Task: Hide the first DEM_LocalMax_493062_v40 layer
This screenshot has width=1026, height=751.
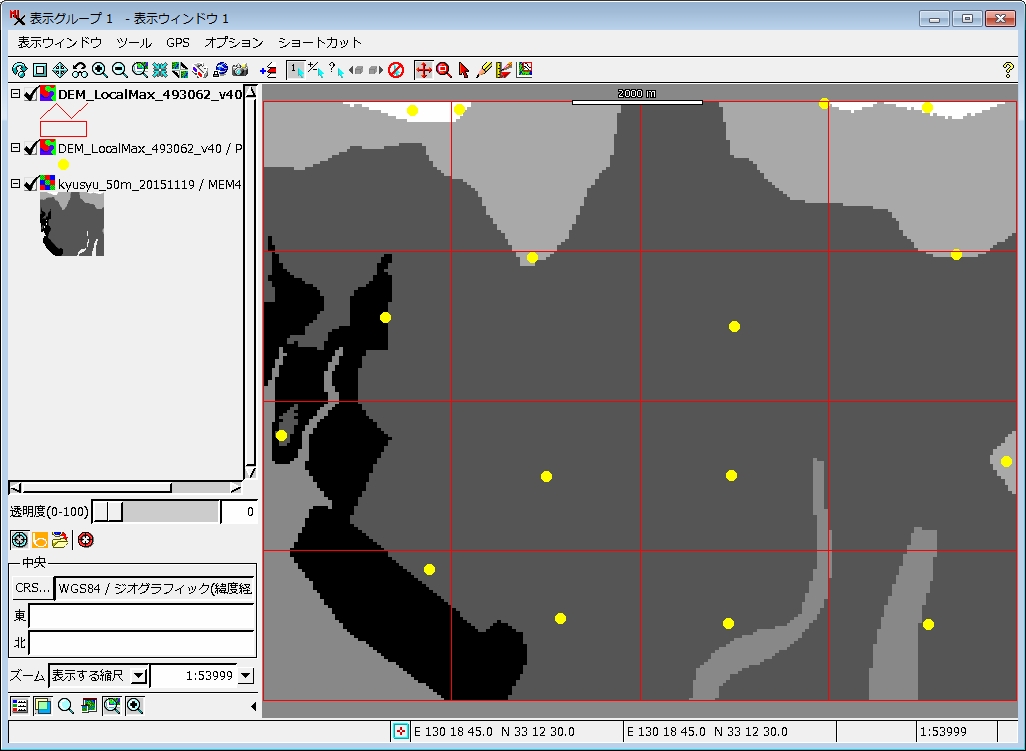Action: (x=30, y=95)
